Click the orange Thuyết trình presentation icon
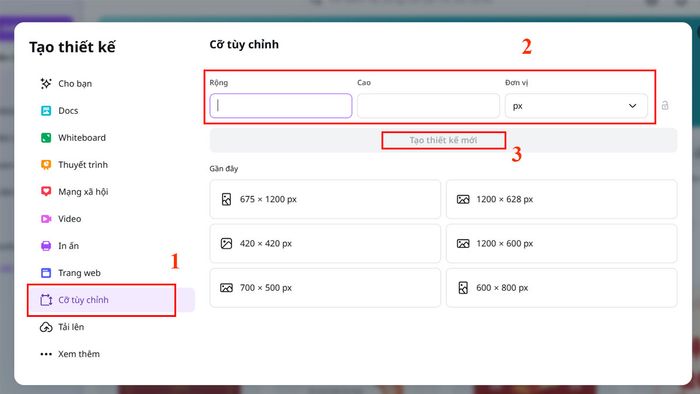The width and height of the screenshot is (700, 394). (46, 165)
